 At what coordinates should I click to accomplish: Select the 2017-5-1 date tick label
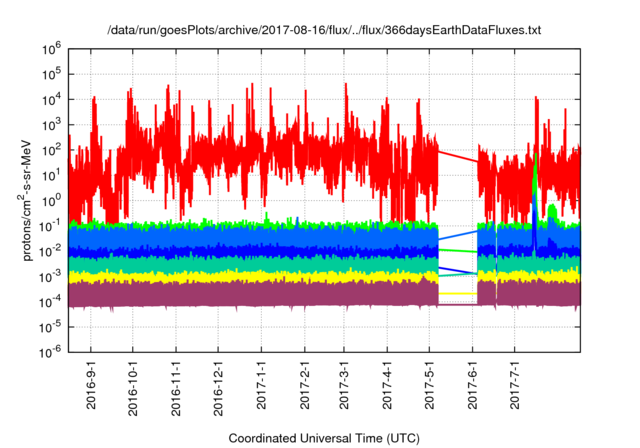click(x=429, y=385)
